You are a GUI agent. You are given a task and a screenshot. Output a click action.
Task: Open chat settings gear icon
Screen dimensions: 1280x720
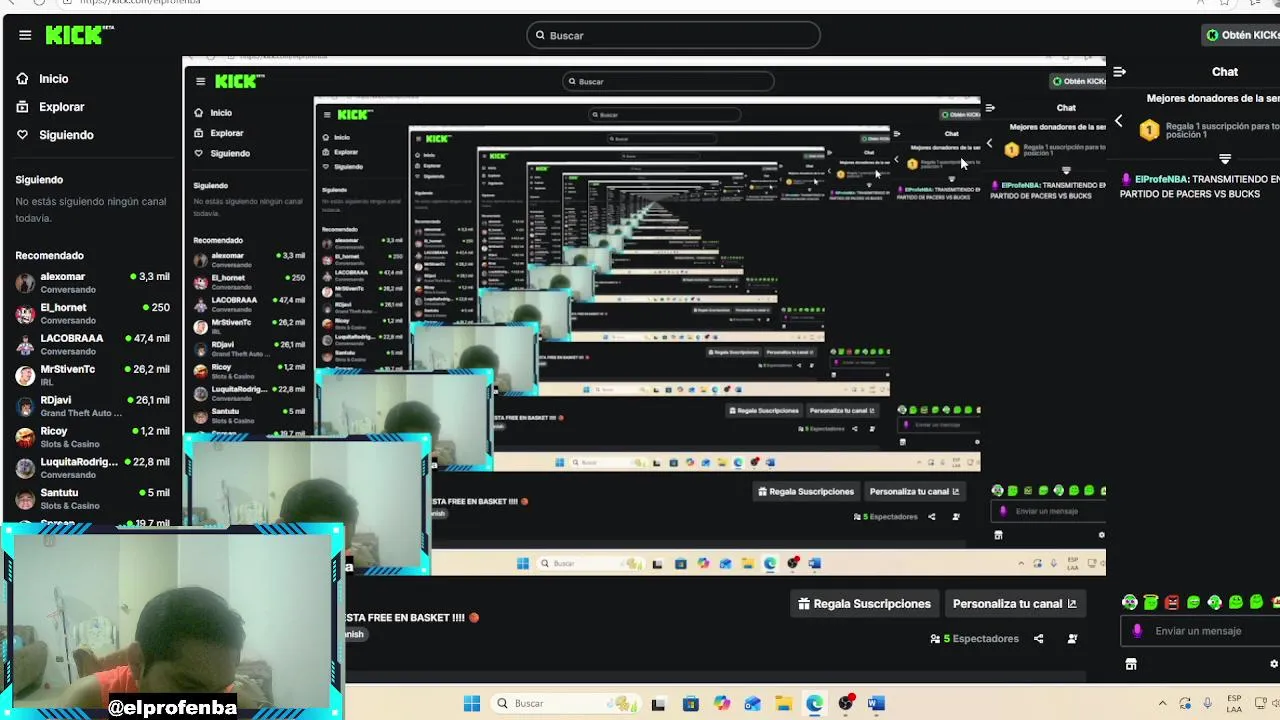pos(1274,664)
